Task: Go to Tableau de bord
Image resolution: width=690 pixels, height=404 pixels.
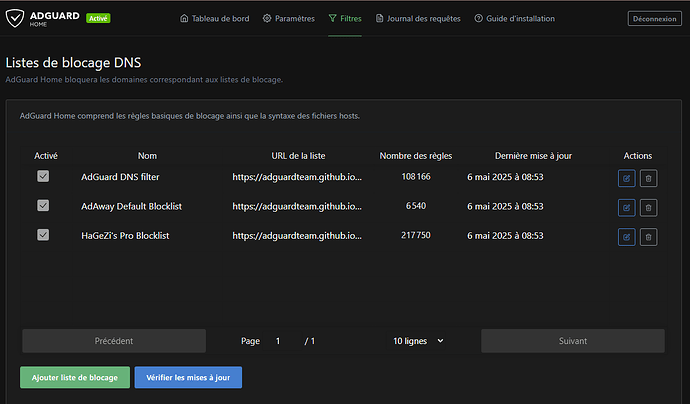Action: click(215, 18)
